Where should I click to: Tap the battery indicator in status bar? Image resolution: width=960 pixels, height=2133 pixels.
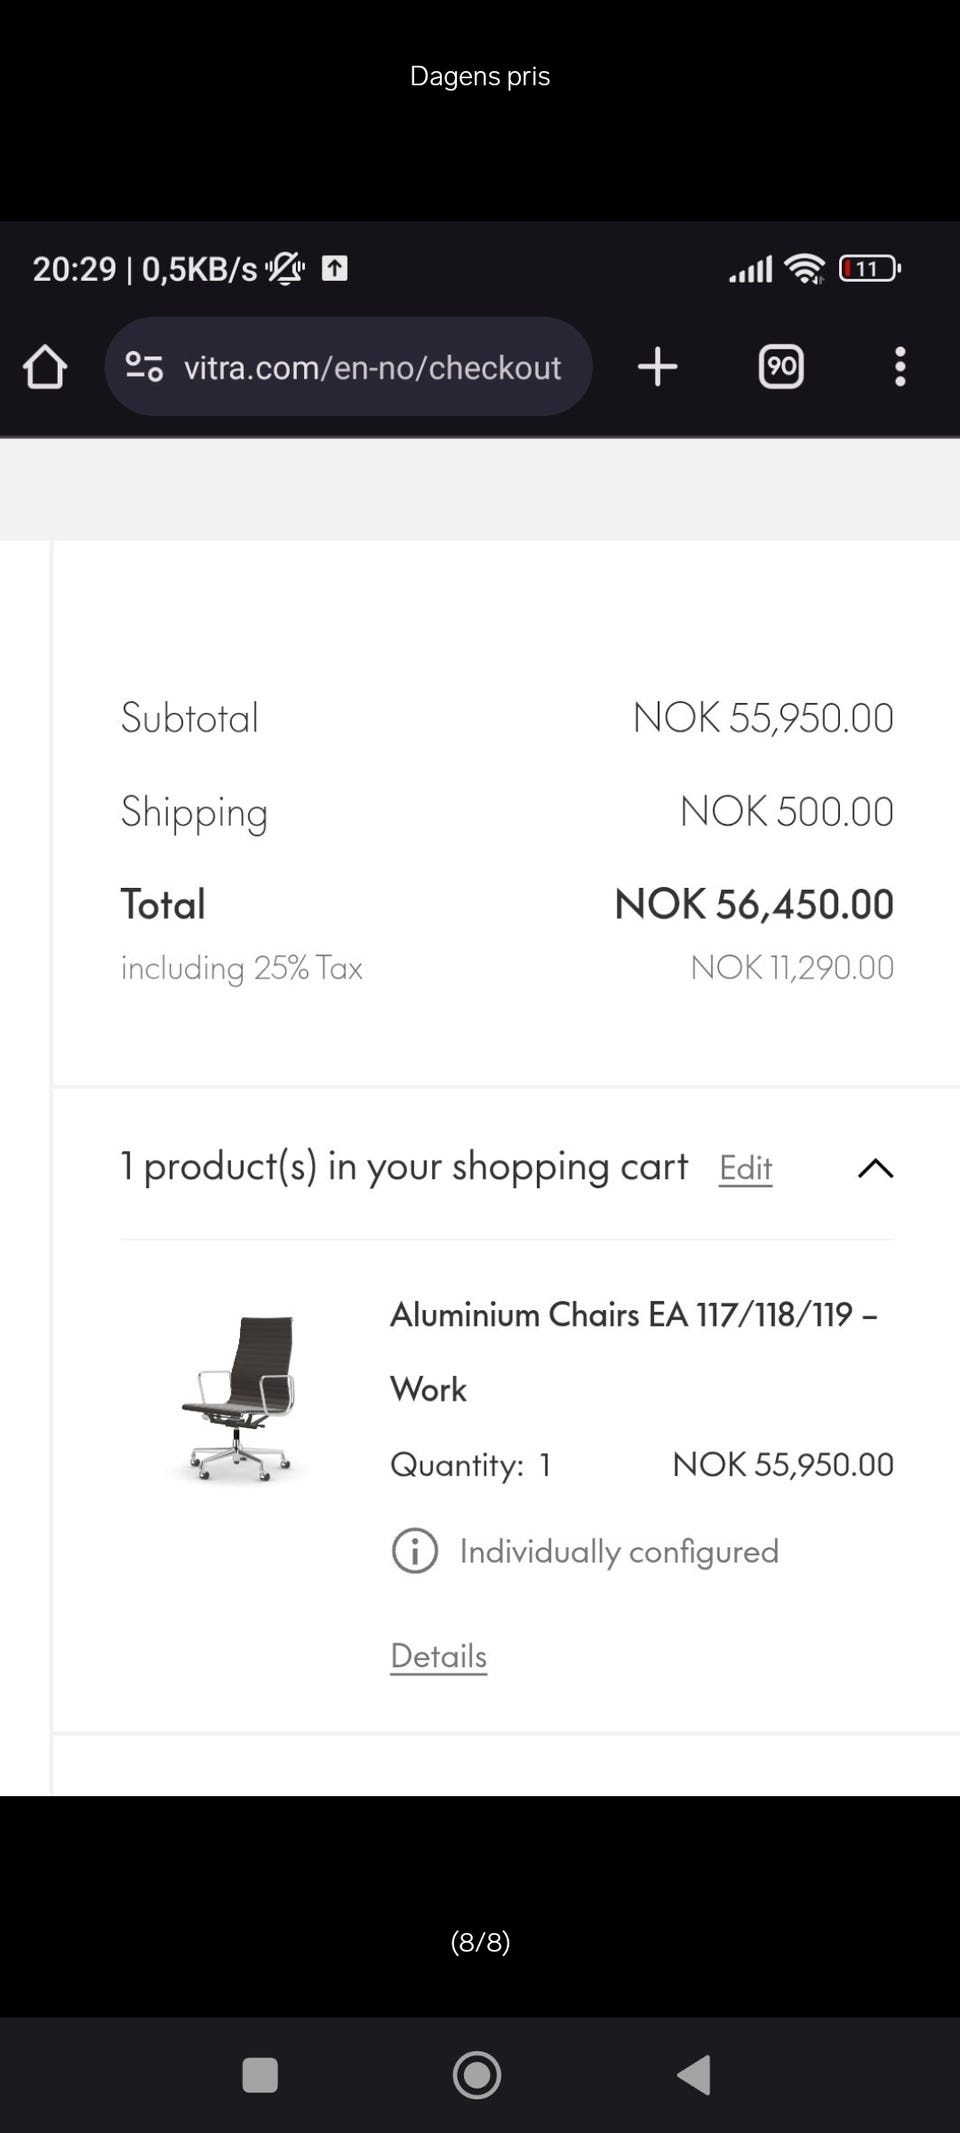[869, 268]
